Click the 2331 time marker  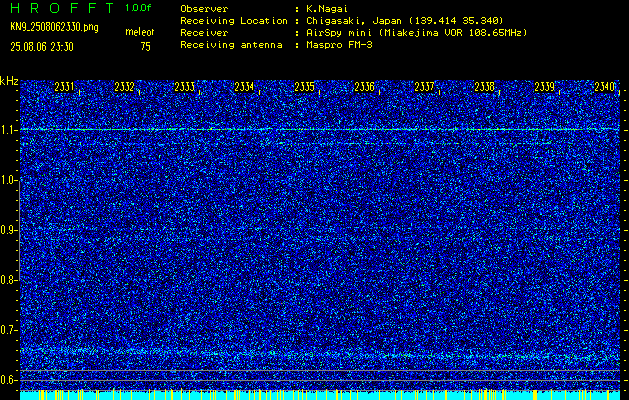tap(64, 87)
